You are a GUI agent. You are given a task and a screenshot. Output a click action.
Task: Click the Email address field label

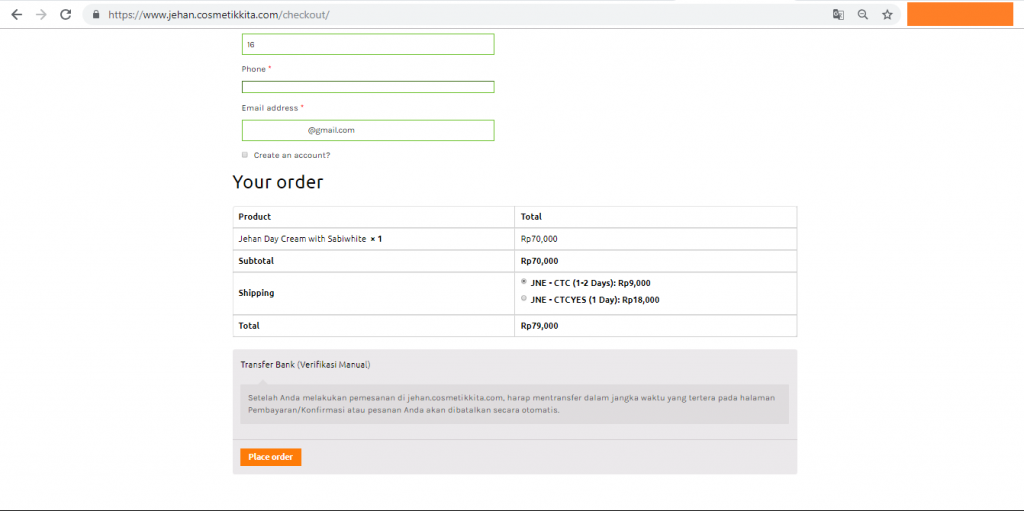(x=270, y=108)
